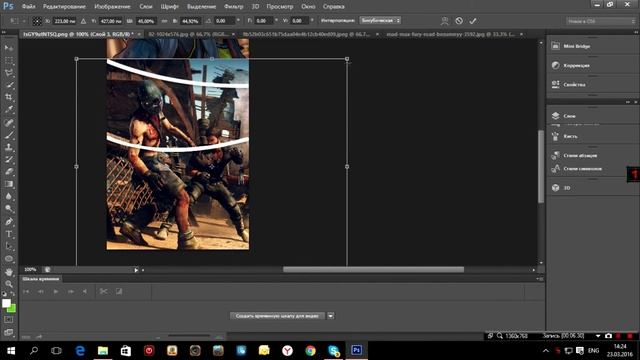
Task: Open the workspace selector dropdown at top right
Action: (x=600, y=21)
